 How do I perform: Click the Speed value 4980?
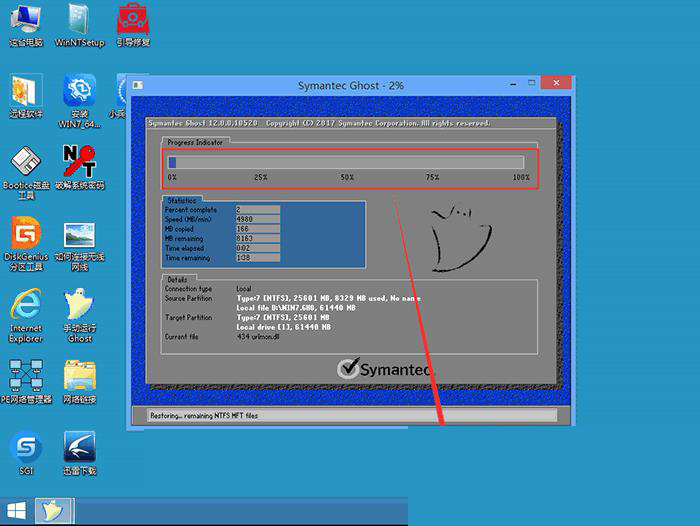coord(258,219)
